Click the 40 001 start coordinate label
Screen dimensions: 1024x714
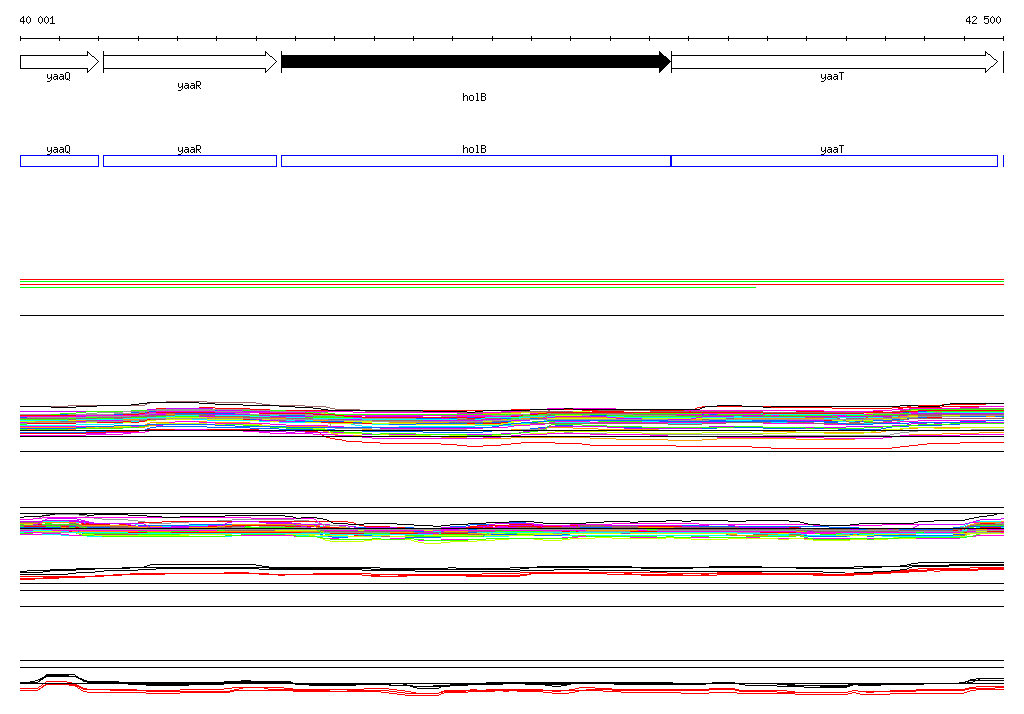(x=37, y=20)
